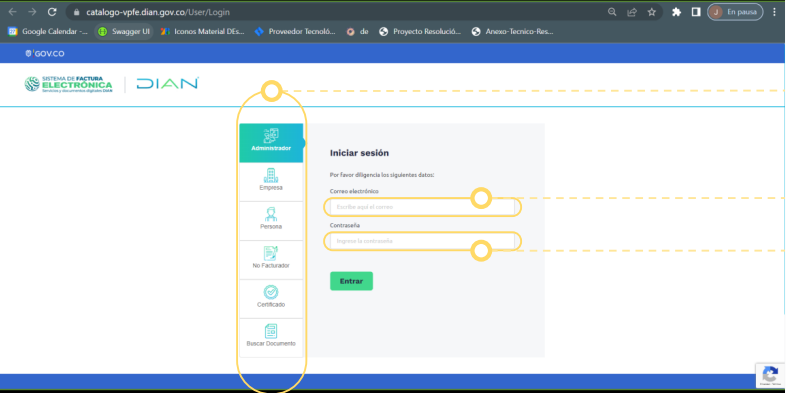
Task: Share this page icon
Action: pos(632,12)
